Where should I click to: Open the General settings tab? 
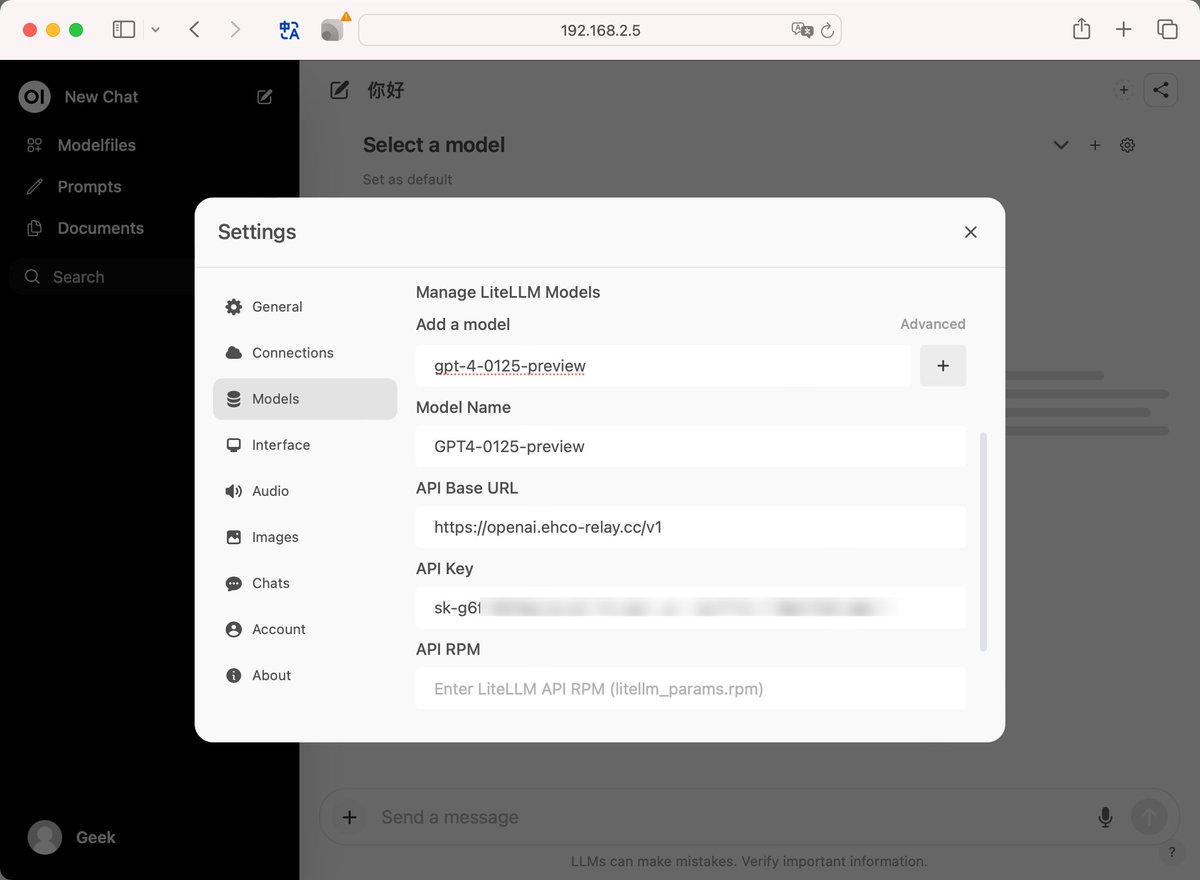[305, 307]
